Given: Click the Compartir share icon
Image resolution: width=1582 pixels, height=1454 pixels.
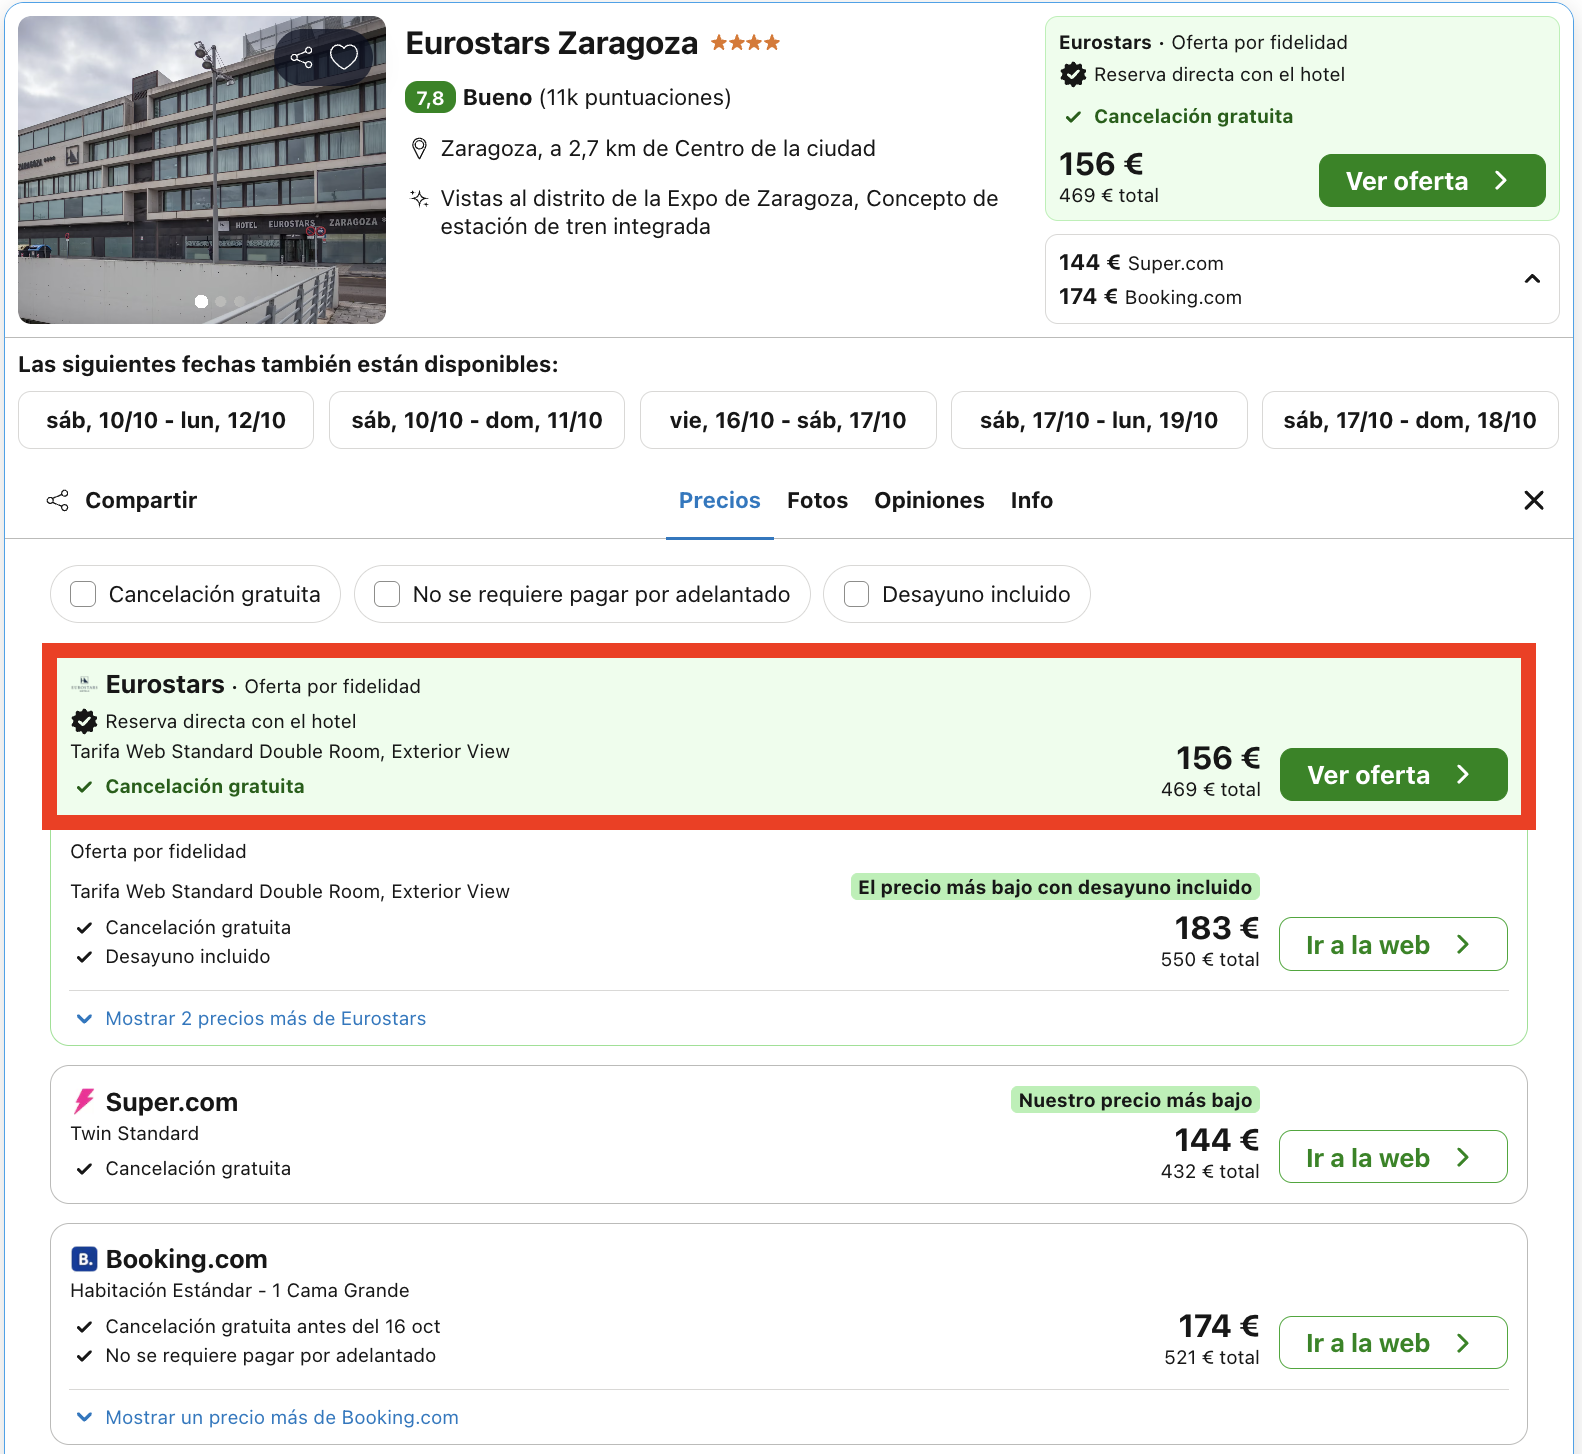Looking at the screenshot, I should (58, 501).
